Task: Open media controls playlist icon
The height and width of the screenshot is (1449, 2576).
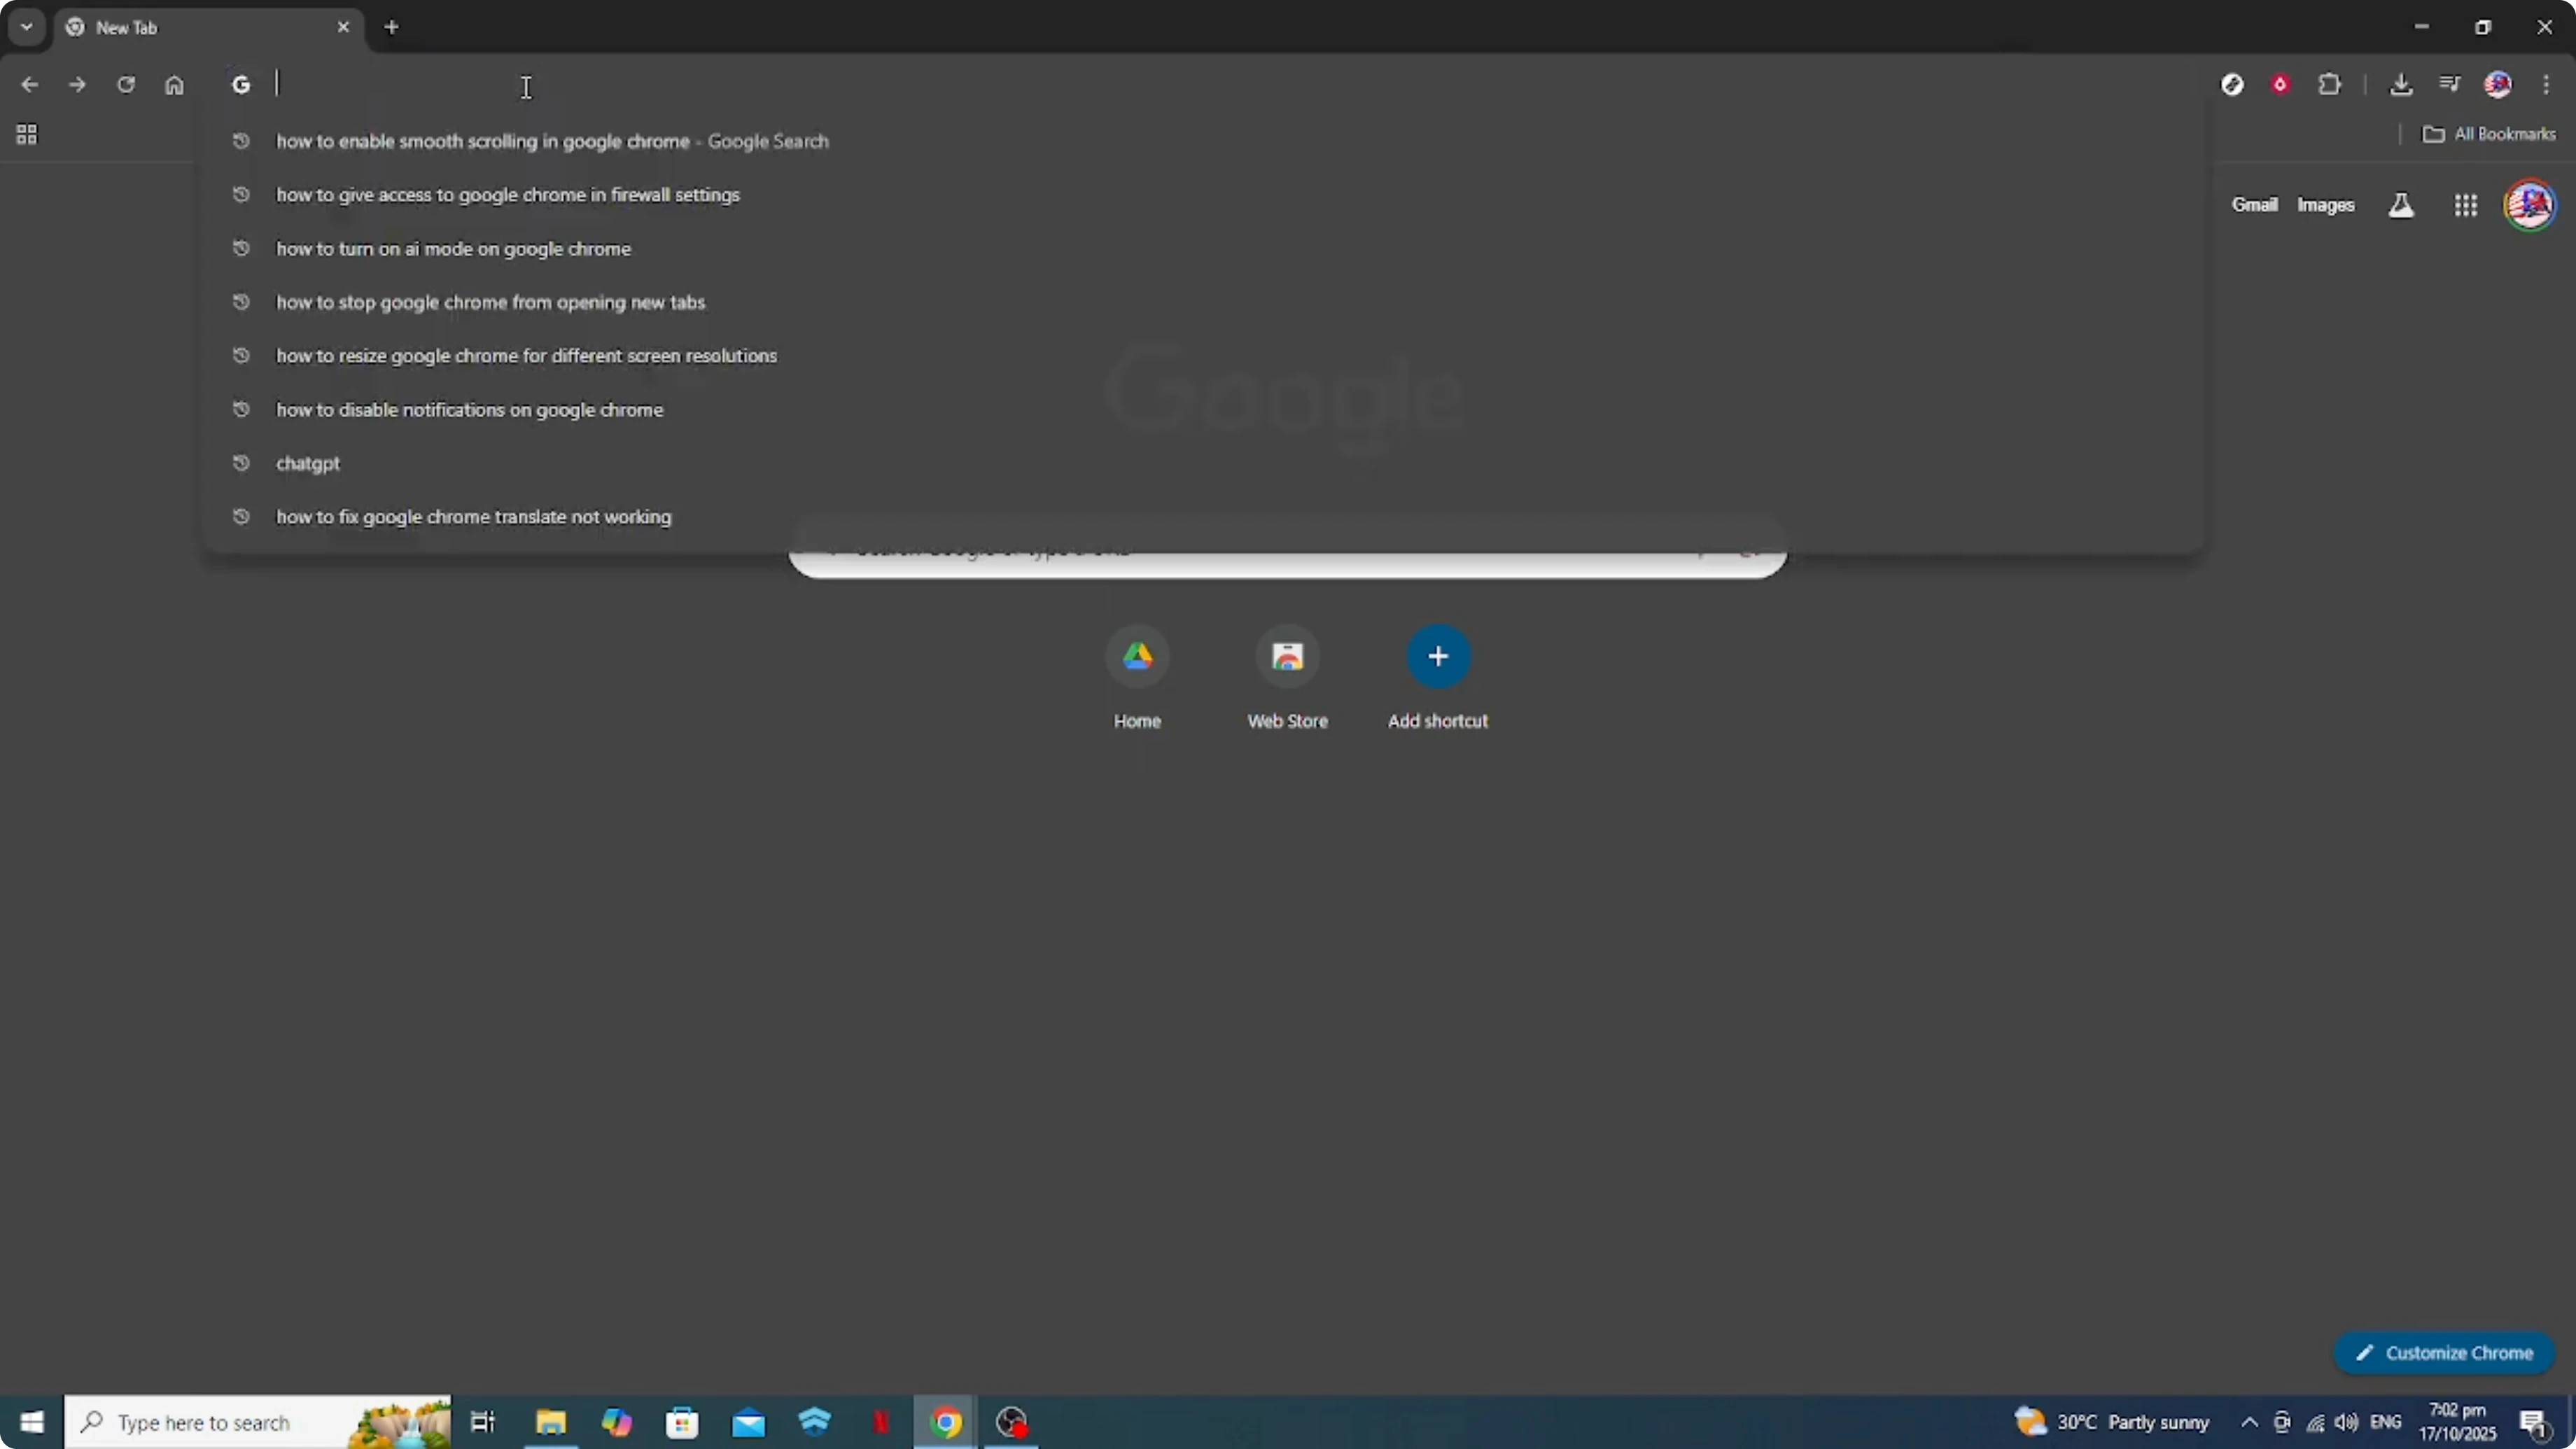Action: click(x=2450, y=84)
